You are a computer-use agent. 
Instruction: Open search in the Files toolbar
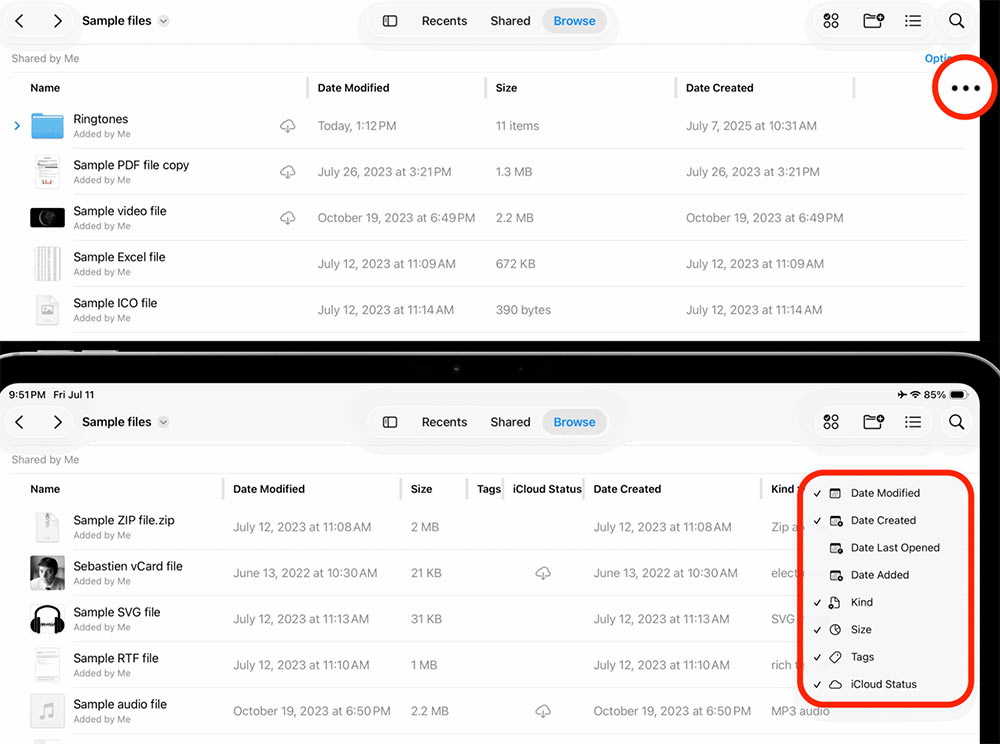point(956,20)
